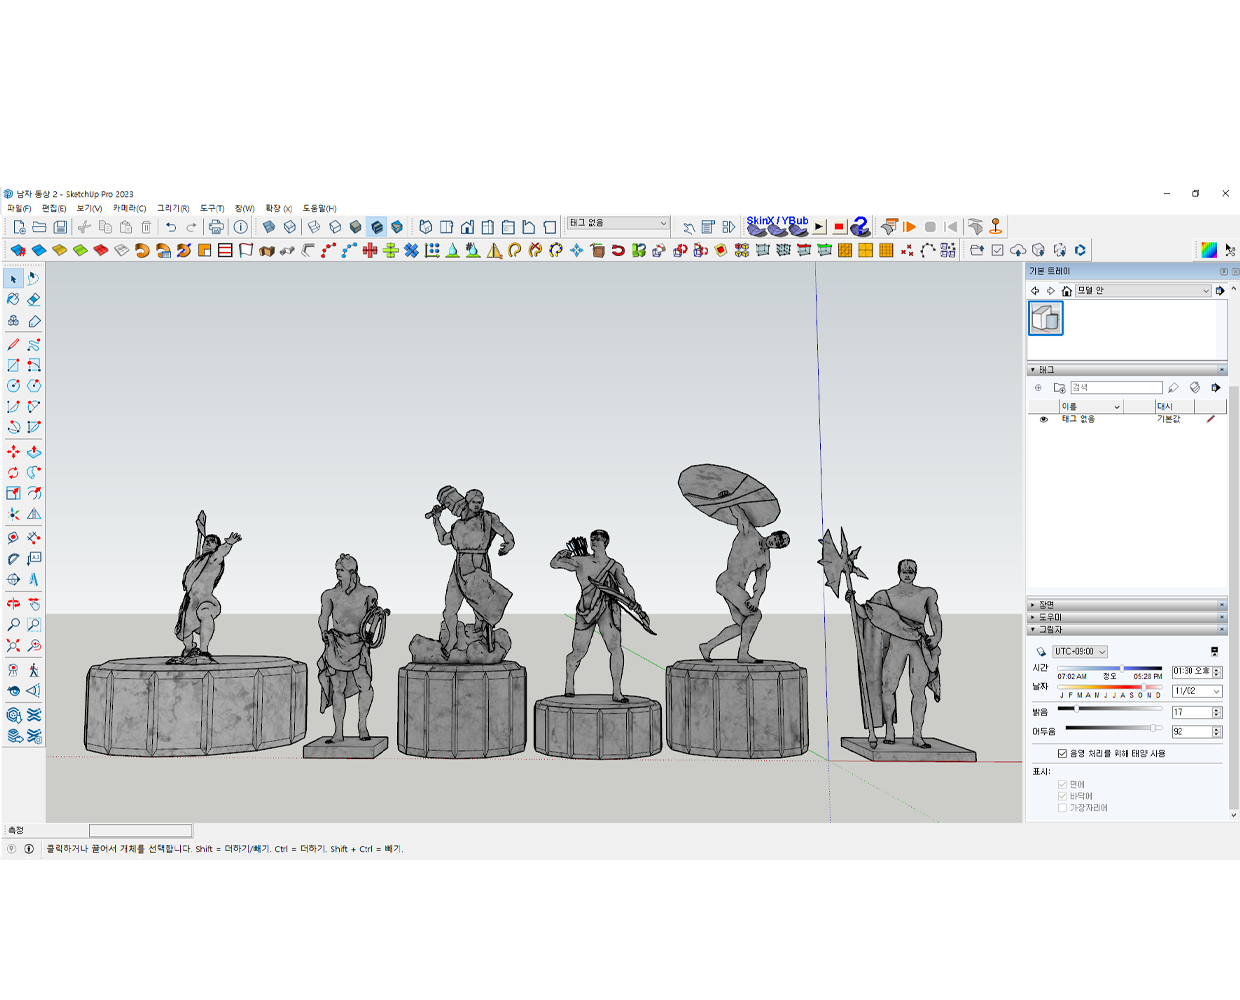Activate the Orbit camera tool
The width and height of the screenshot is (1240, 1000).
coord(13,603)
